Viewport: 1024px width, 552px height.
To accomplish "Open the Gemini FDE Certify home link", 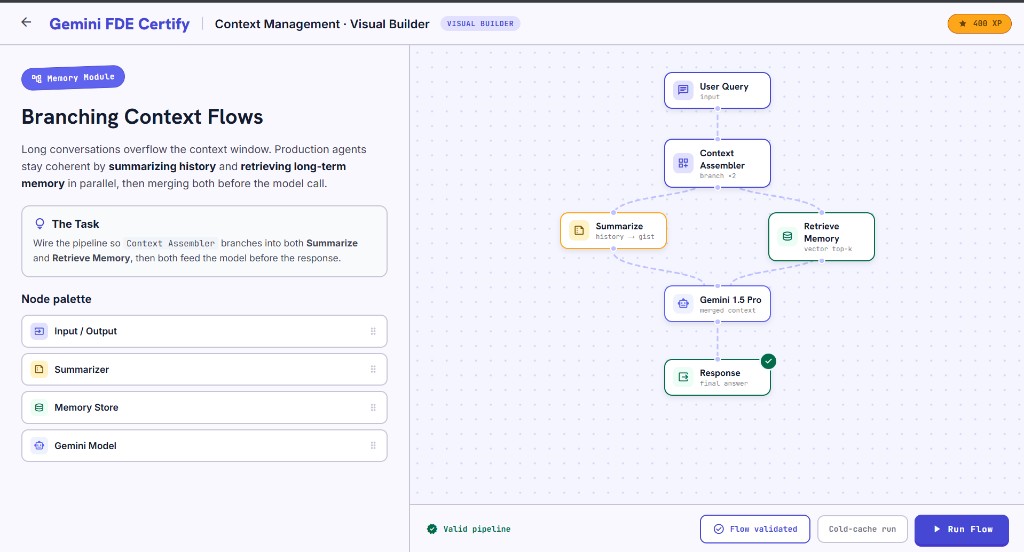I will coord(120,24).
